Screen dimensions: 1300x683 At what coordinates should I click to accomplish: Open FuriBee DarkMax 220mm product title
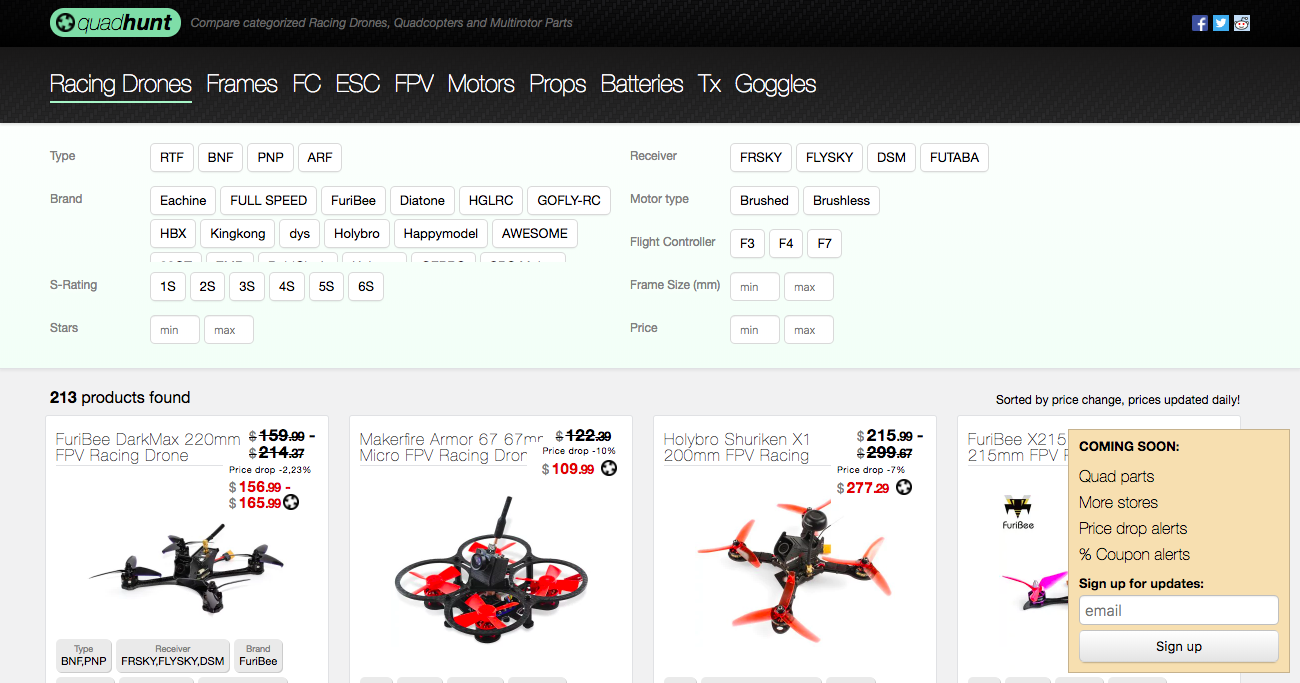[x=148, y=447]
